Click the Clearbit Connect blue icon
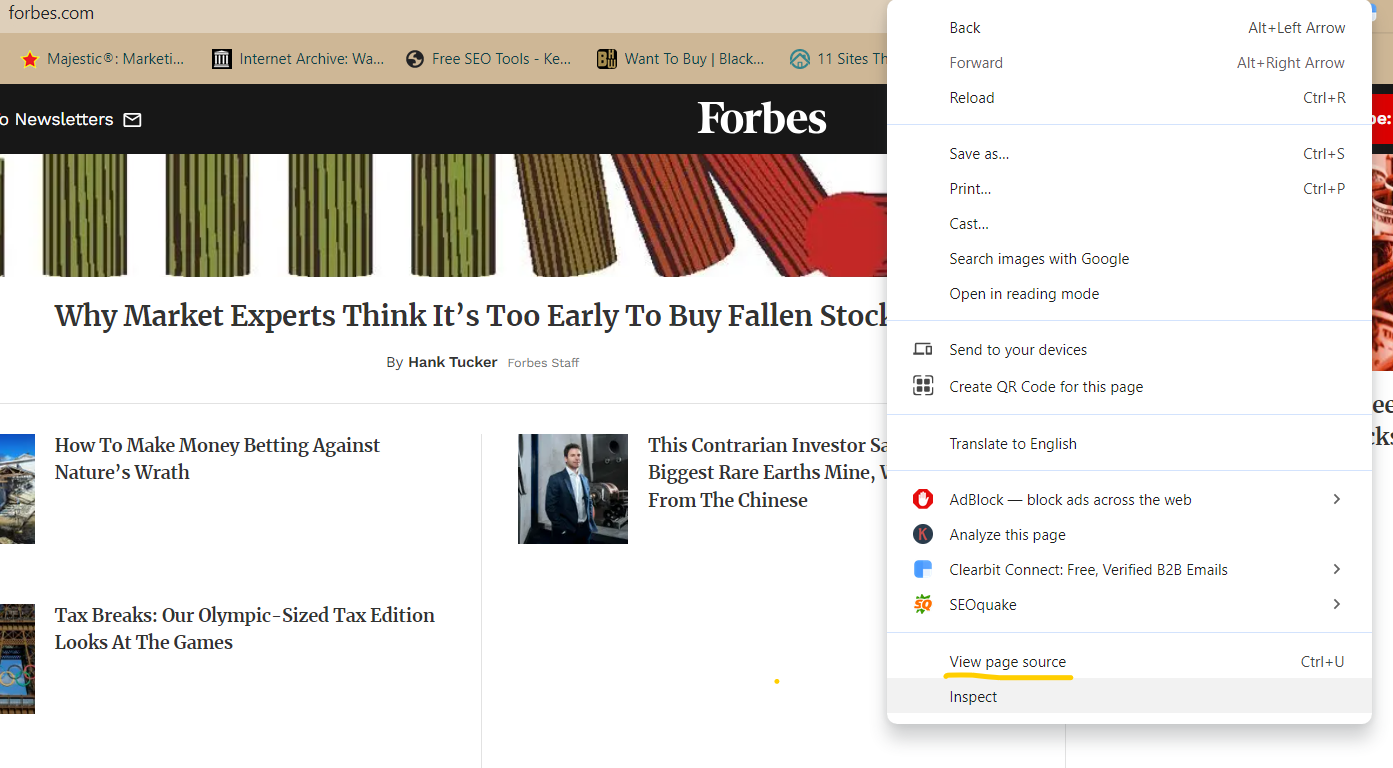 click(923, 569)
